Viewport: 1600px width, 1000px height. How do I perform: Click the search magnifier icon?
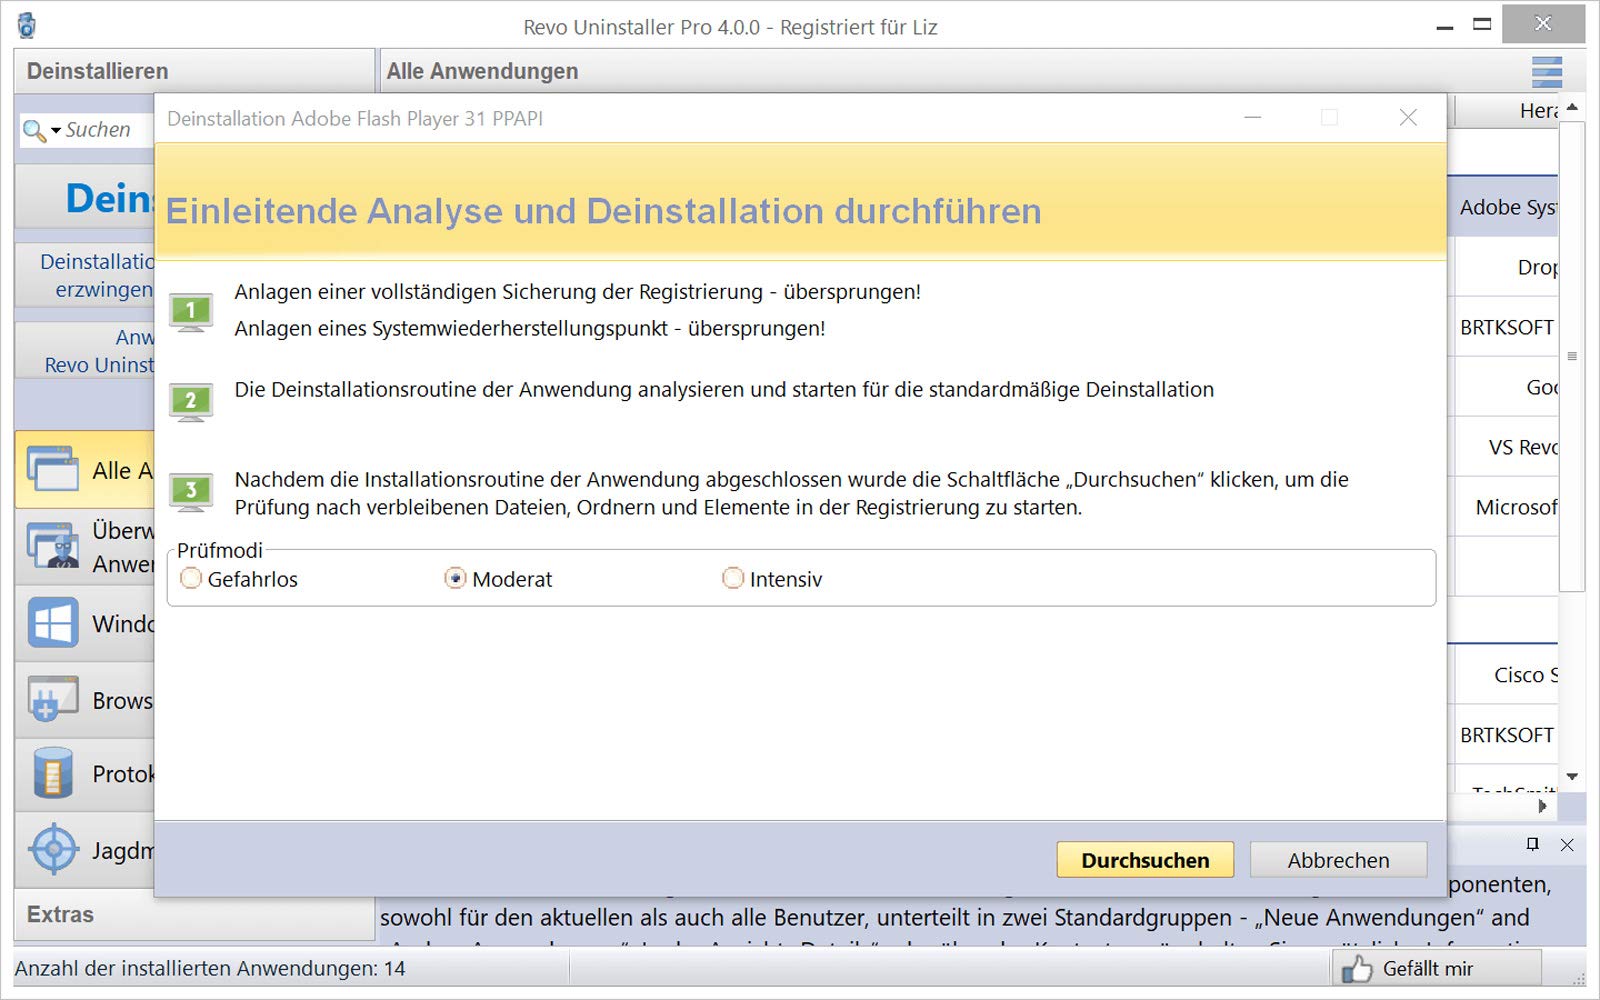click(x=33, y=131)
